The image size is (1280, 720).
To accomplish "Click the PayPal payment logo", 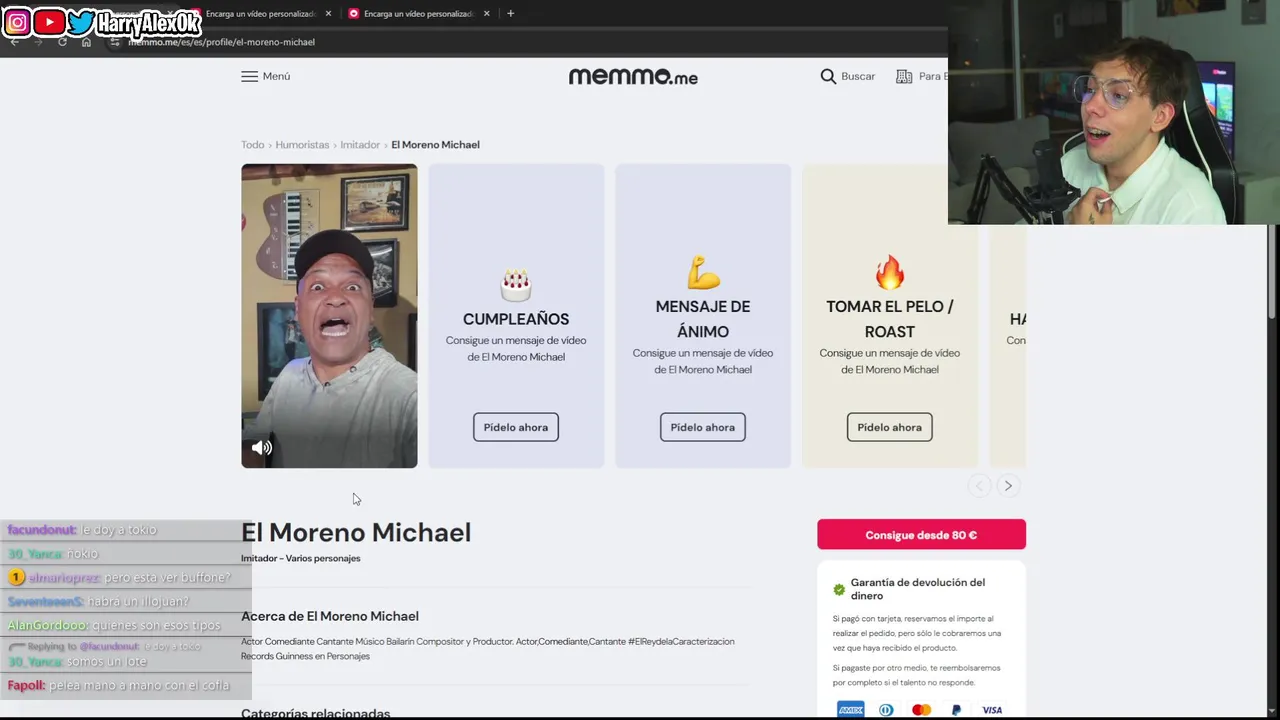I will point(956,710).
